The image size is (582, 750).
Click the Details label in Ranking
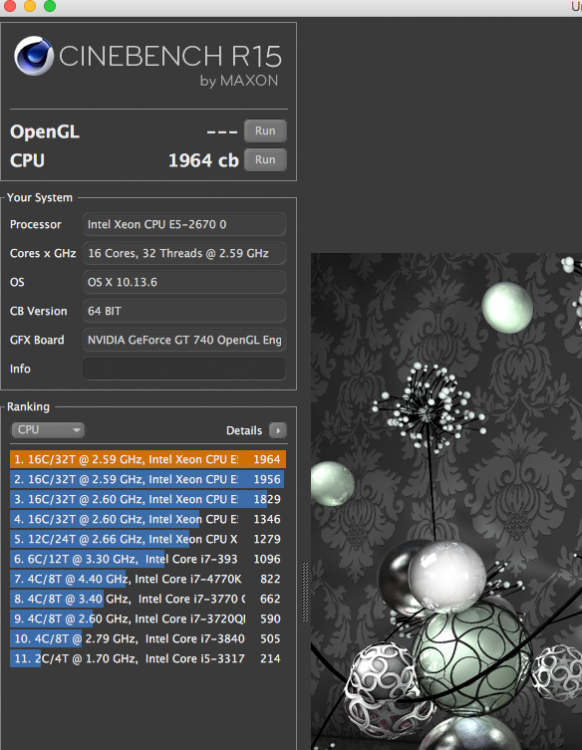[244, 430]
